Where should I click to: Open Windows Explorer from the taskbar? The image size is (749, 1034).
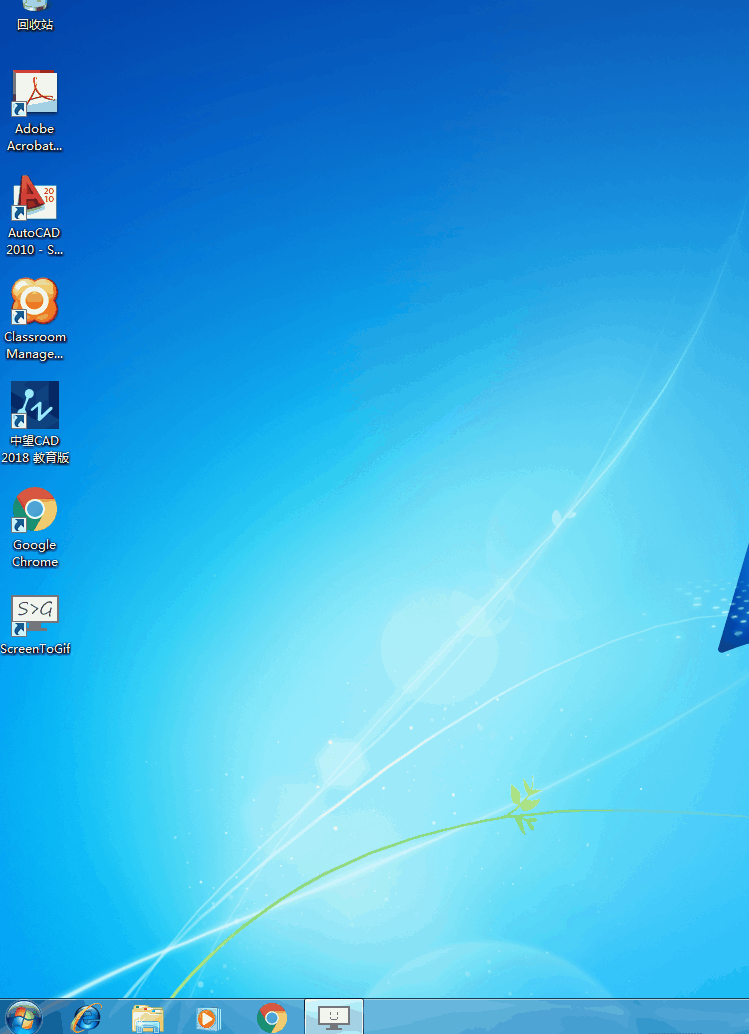click(148, 1018)
